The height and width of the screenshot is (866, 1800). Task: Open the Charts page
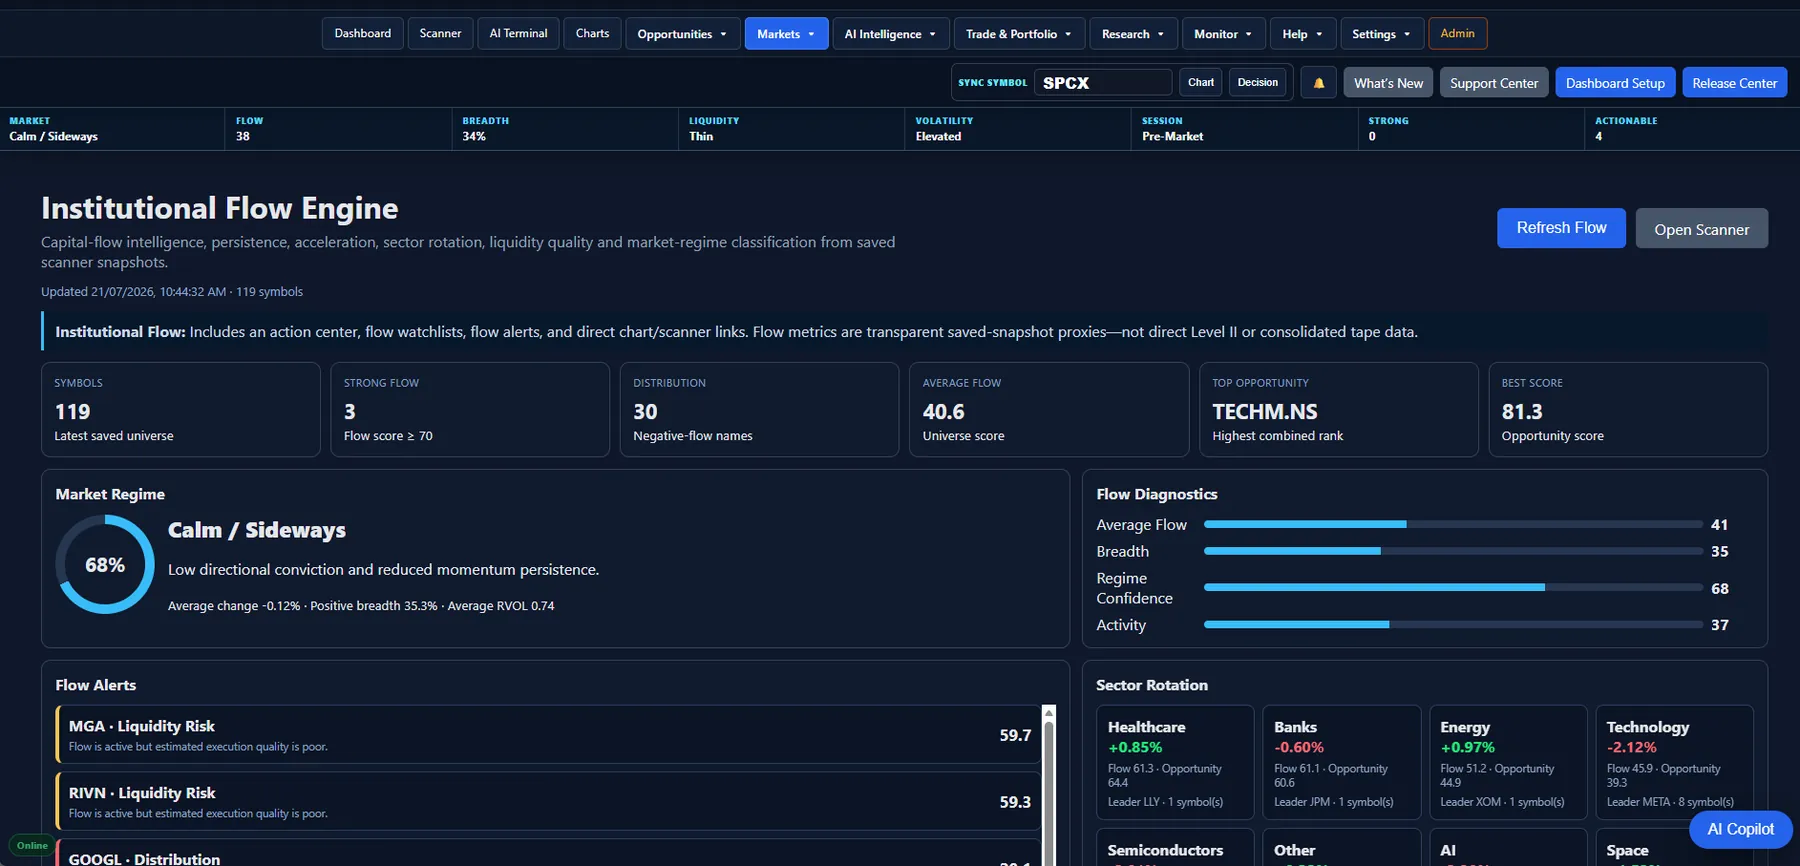coord(592,34)
